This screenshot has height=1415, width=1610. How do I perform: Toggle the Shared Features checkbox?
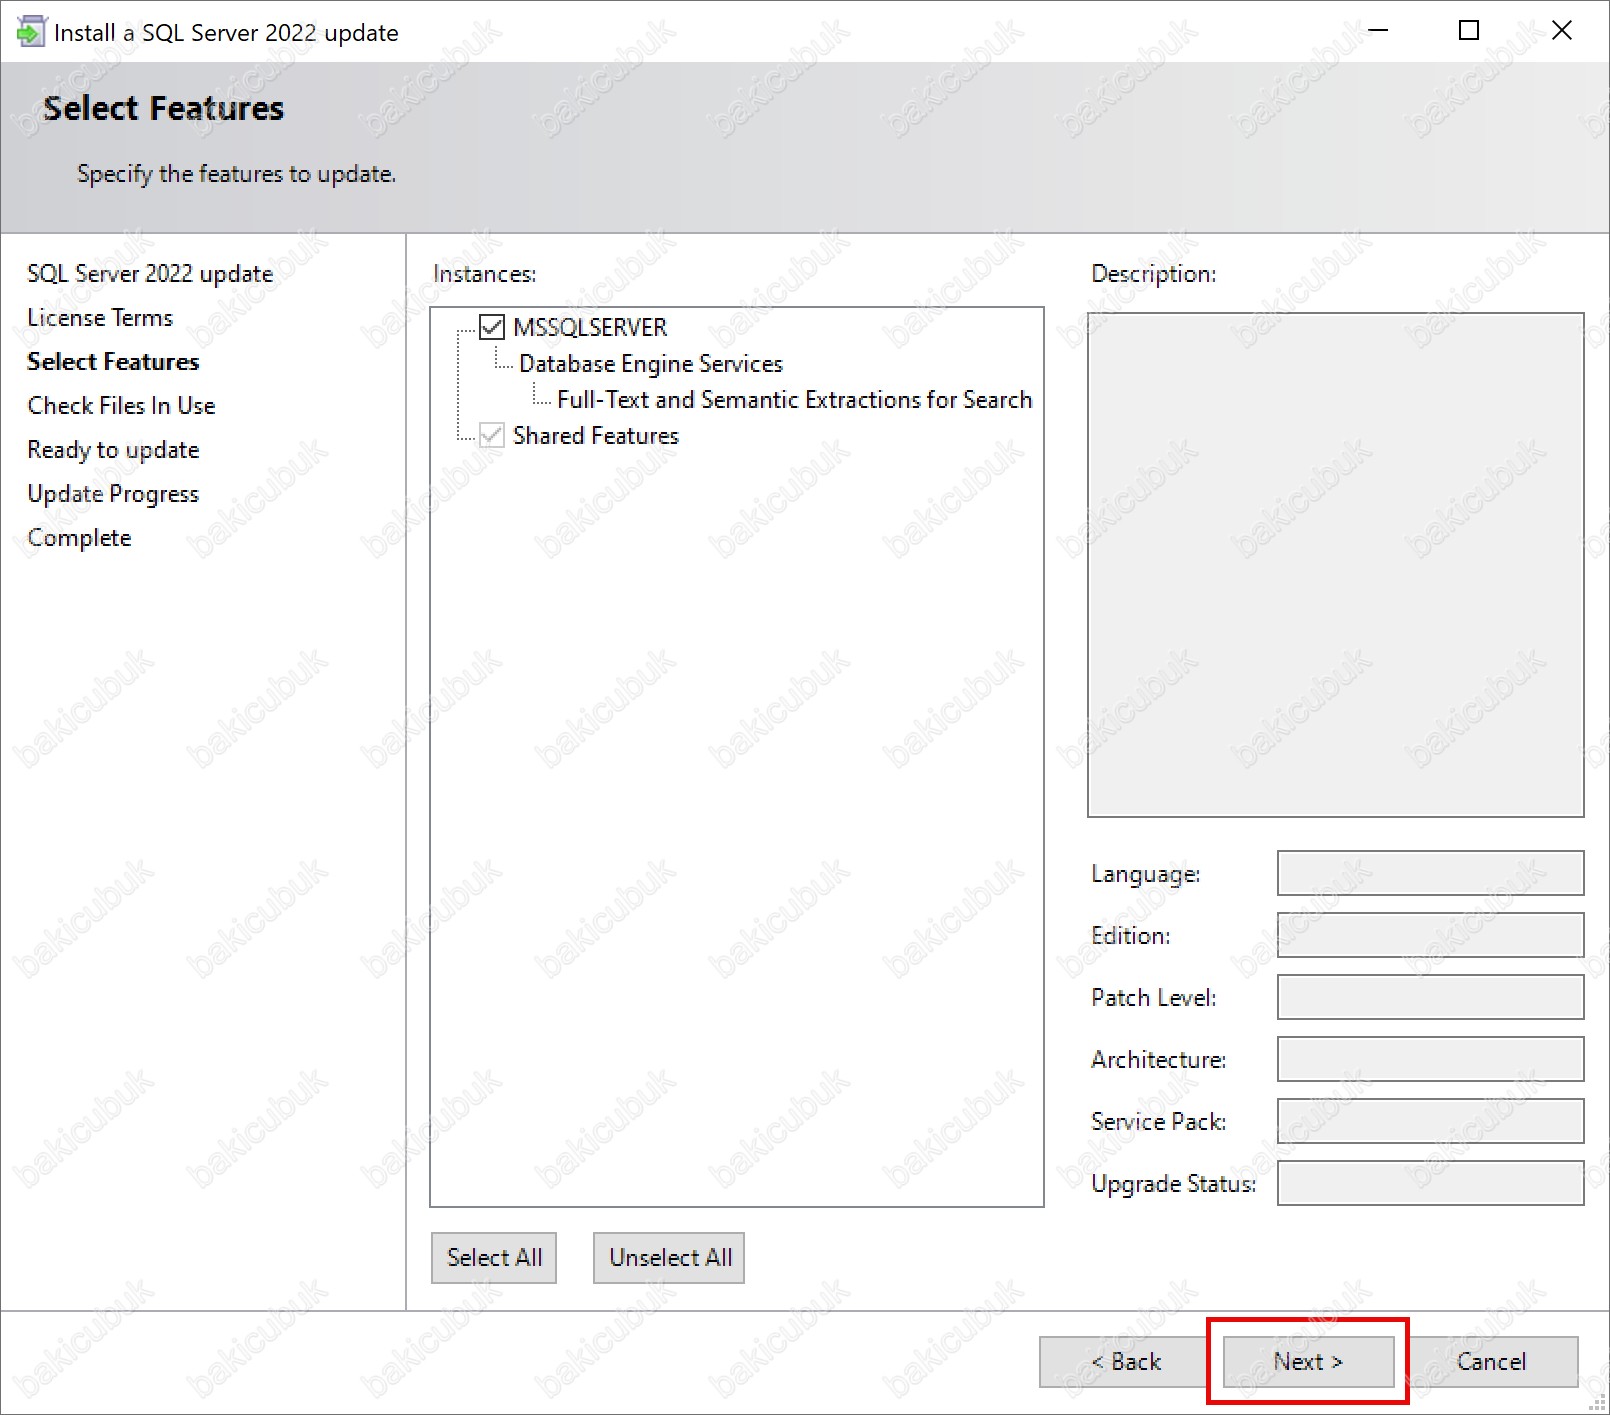click(x=491, y=435)
